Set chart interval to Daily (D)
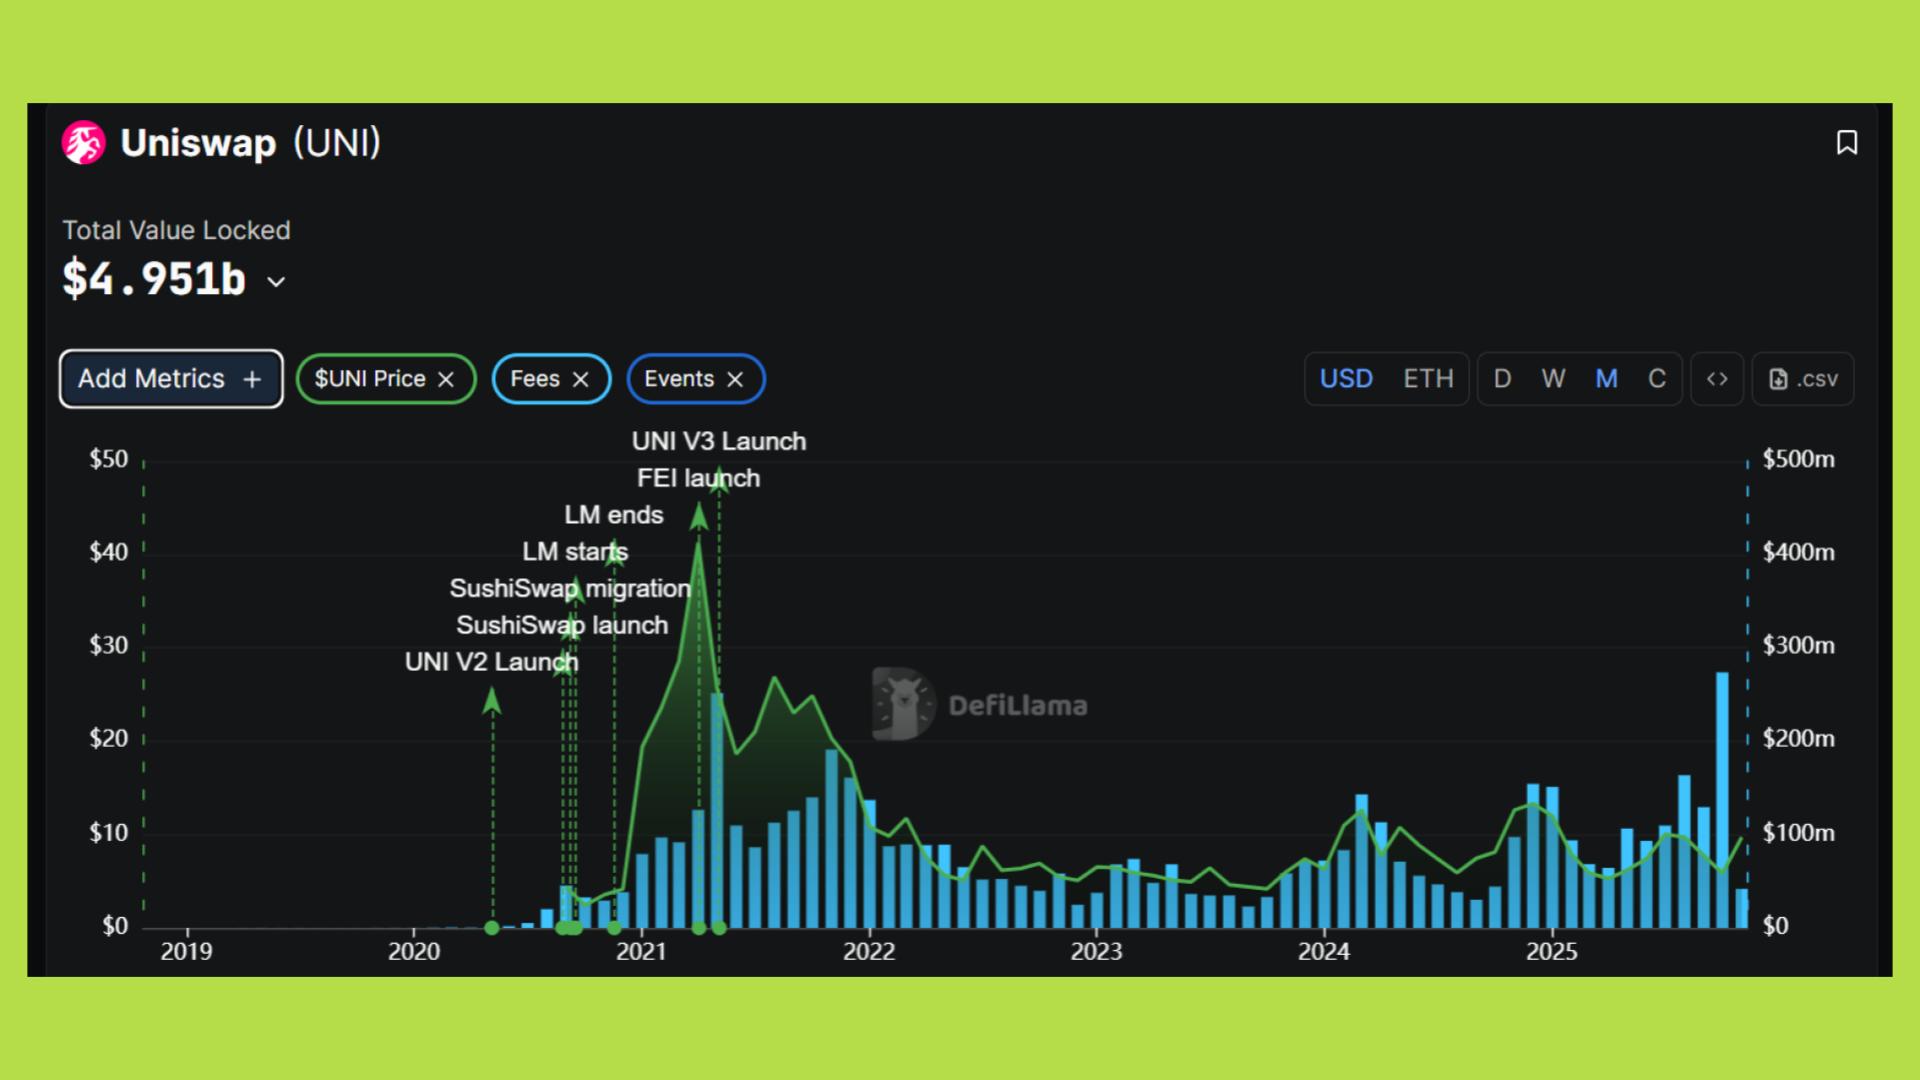Screen dimensions: 1920x1080 coord(1502,379)
